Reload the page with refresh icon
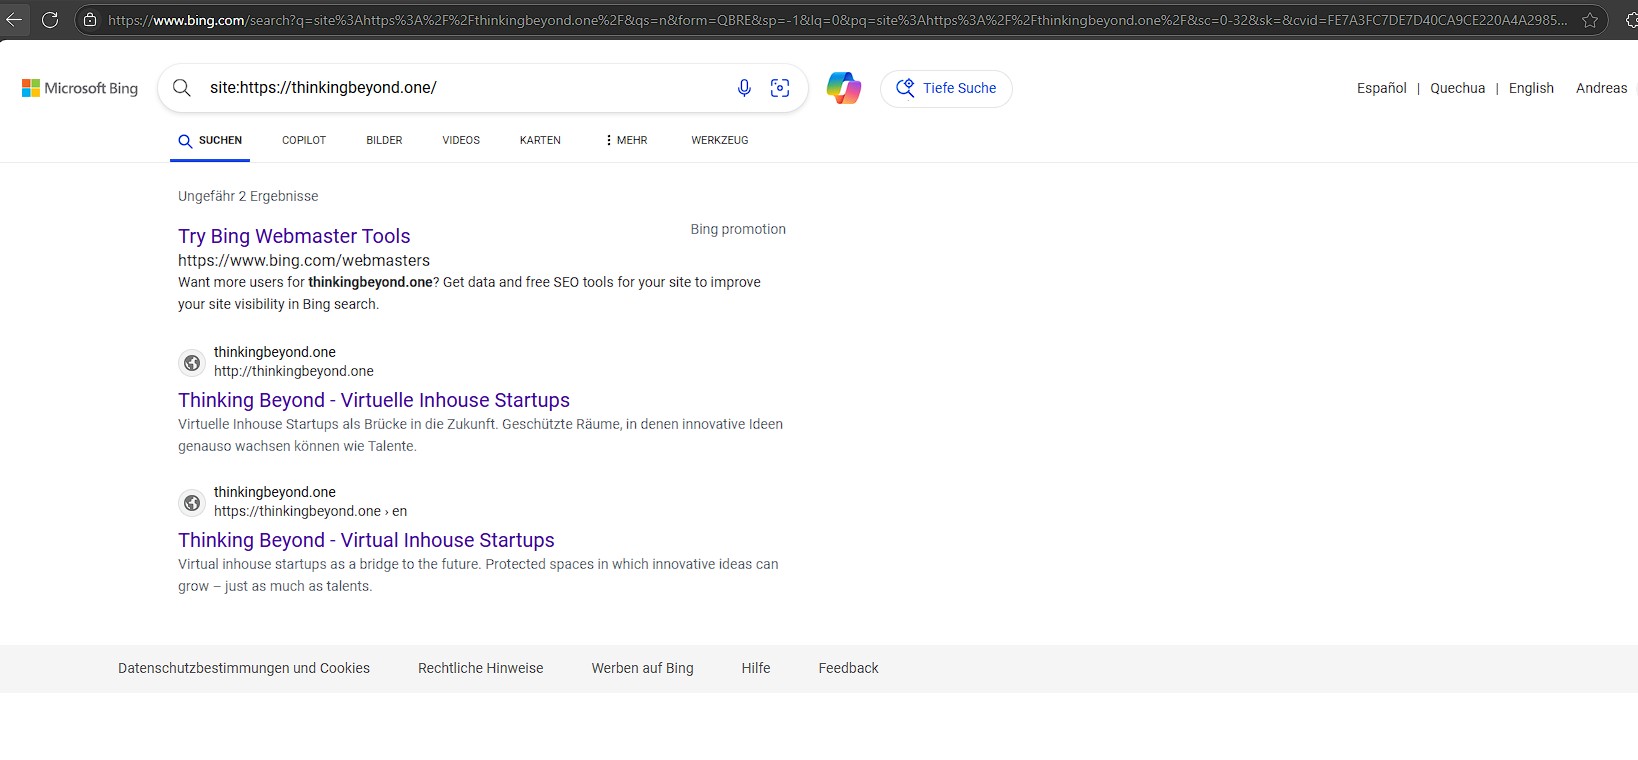The image size is (1638, 760). (x=50, y=19)
